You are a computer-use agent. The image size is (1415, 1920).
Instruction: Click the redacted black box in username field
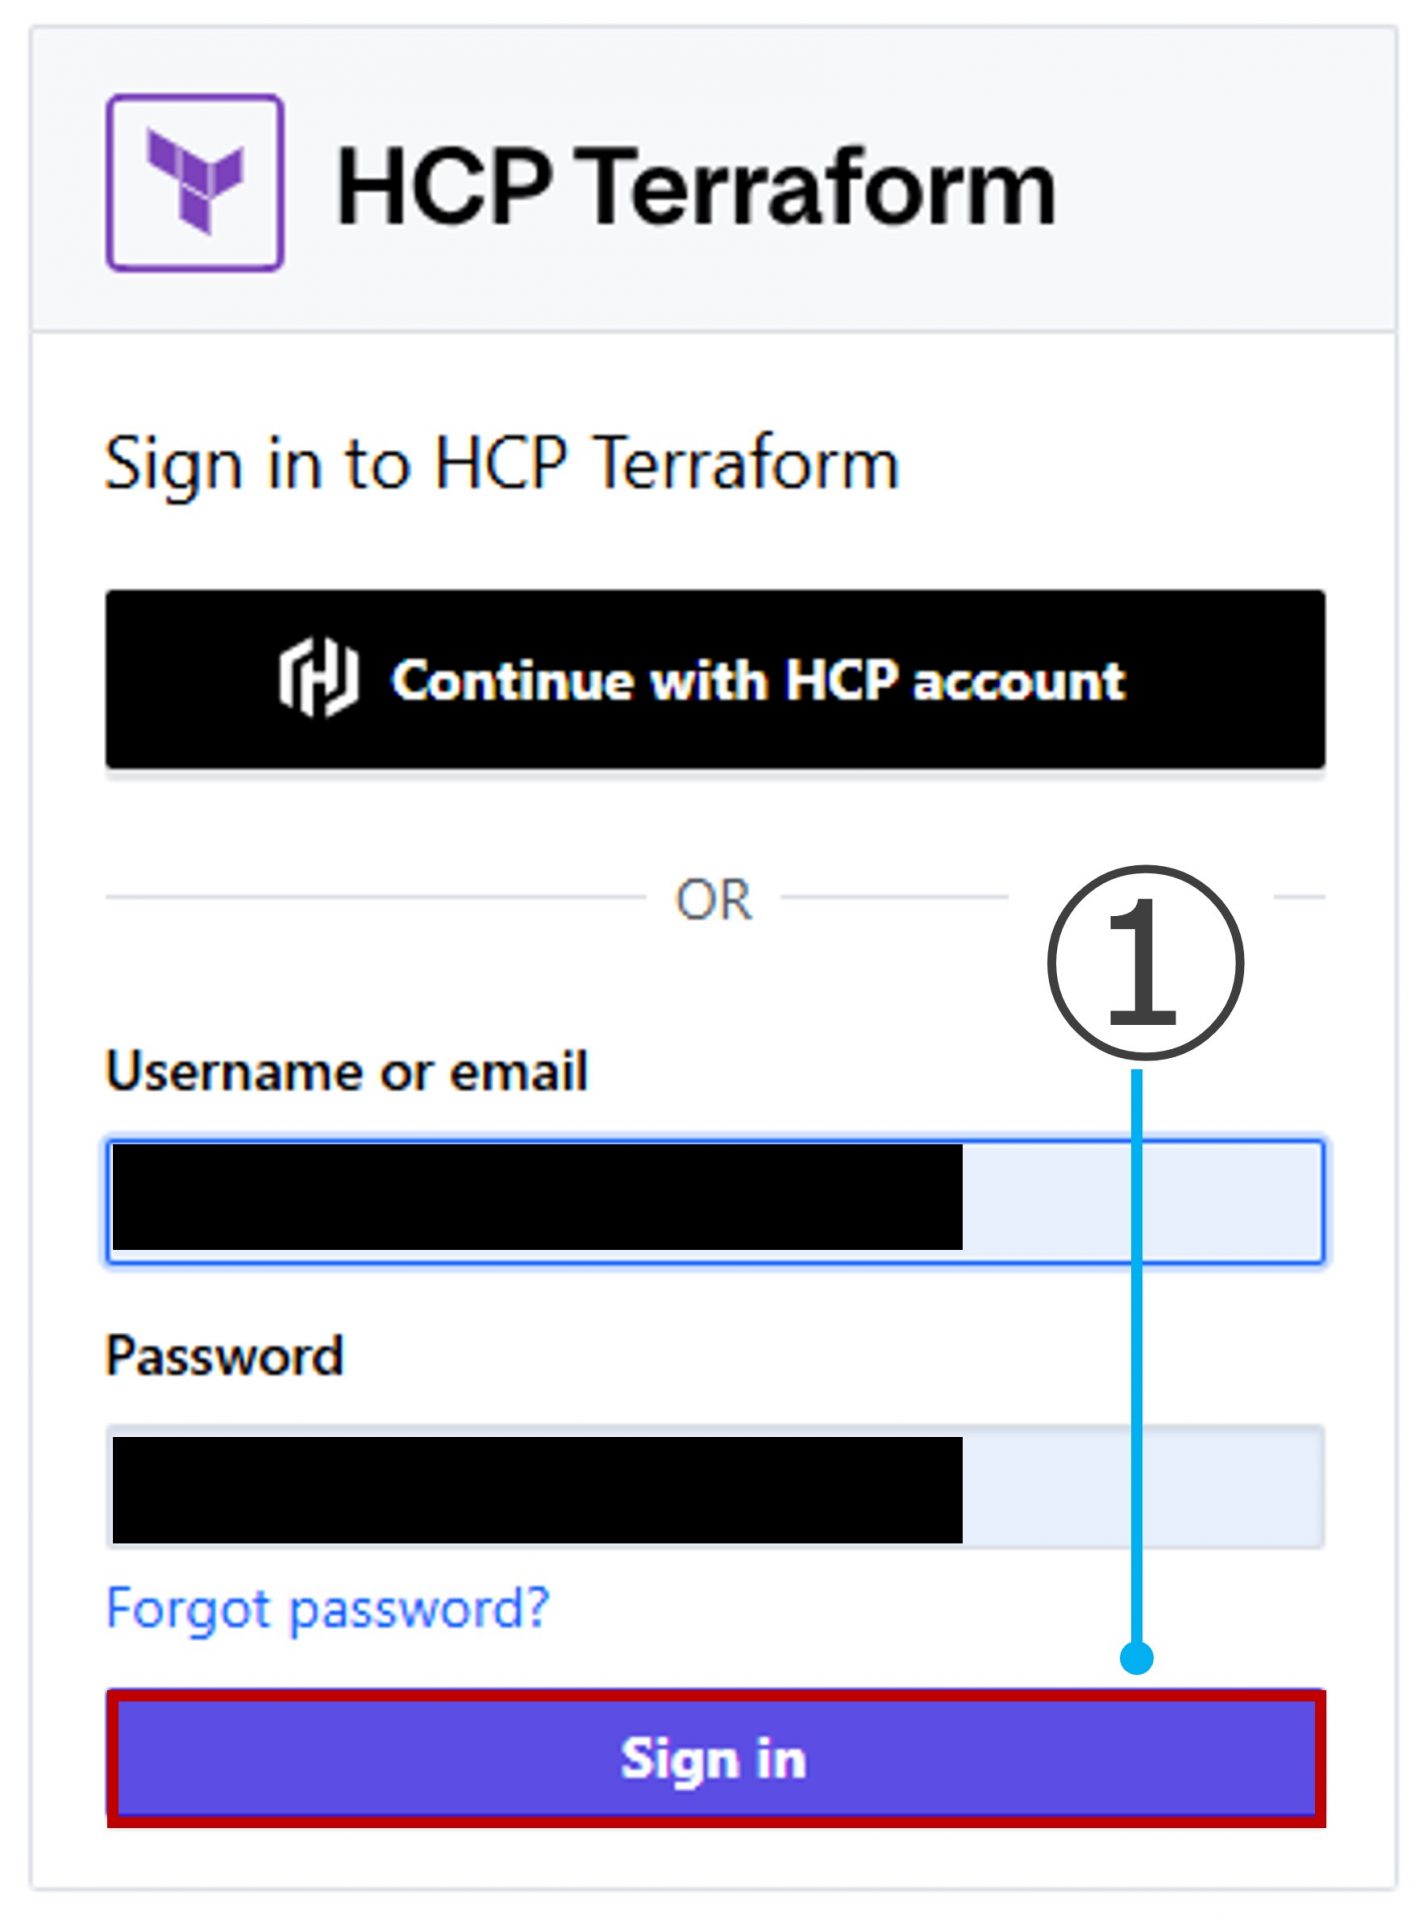point(537,1197)
